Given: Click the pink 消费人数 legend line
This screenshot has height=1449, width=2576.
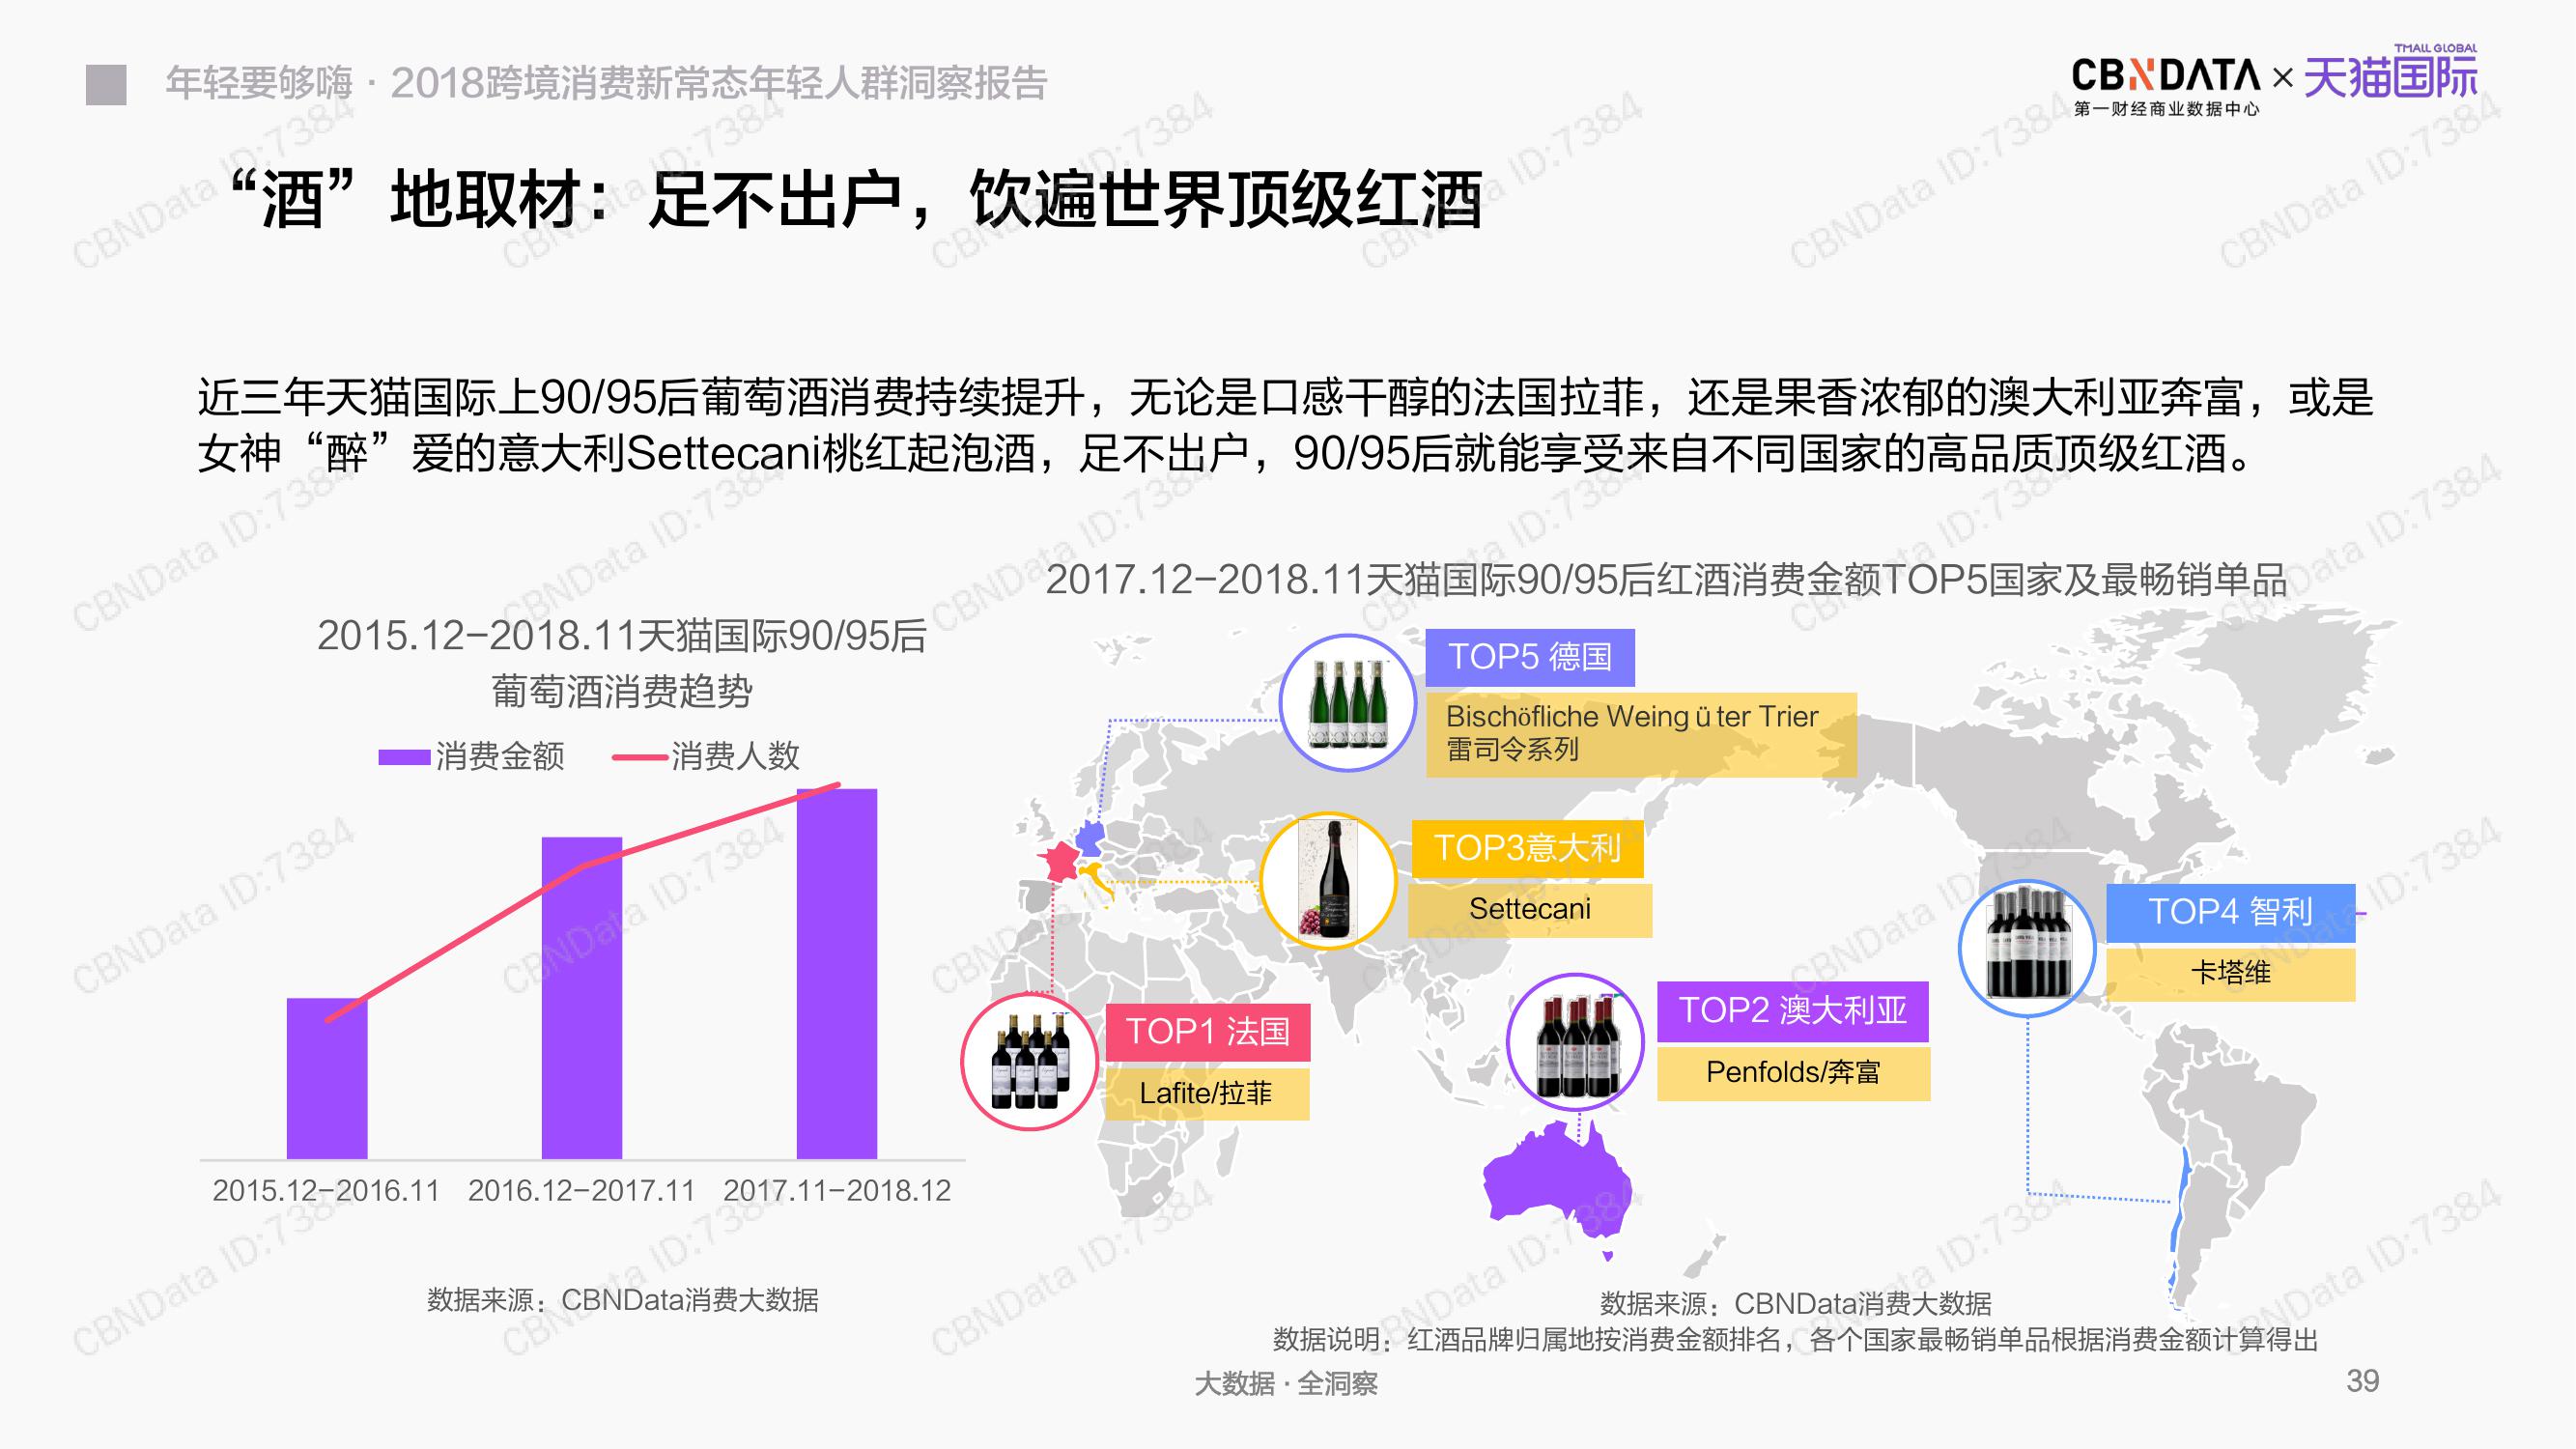Looking at the screenshot, I should pos(639,757).
